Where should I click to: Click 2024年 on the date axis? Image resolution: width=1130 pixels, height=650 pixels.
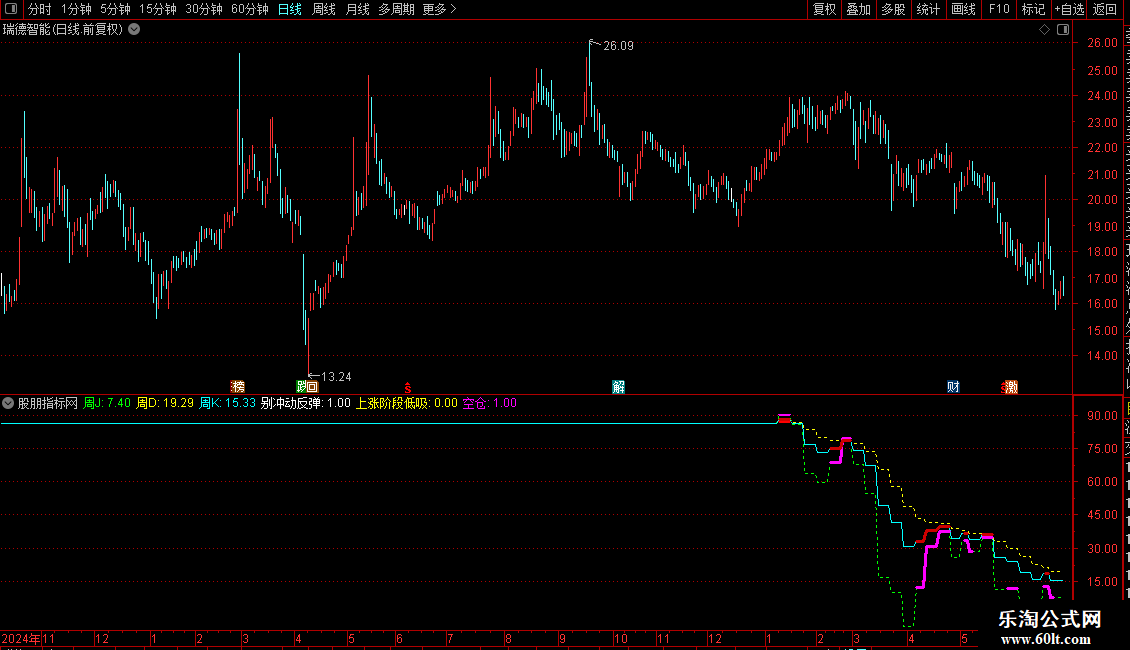21,638
